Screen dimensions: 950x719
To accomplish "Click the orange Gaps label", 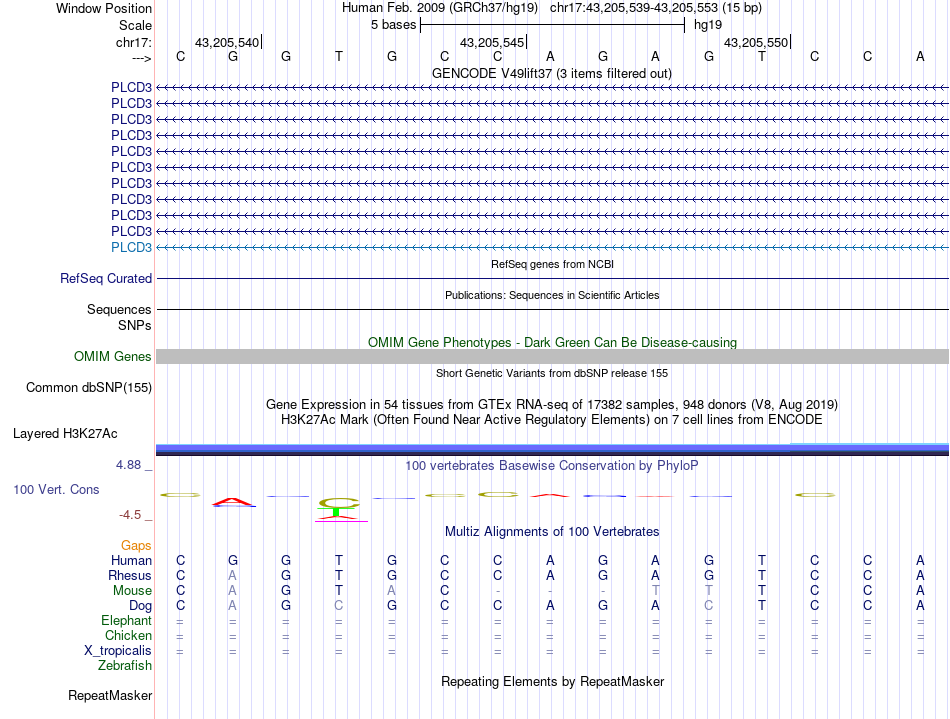I will click(136, 546).
